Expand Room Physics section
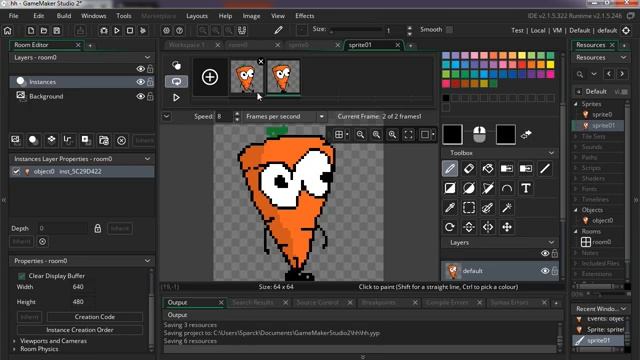640x360 pixels. 15,349
